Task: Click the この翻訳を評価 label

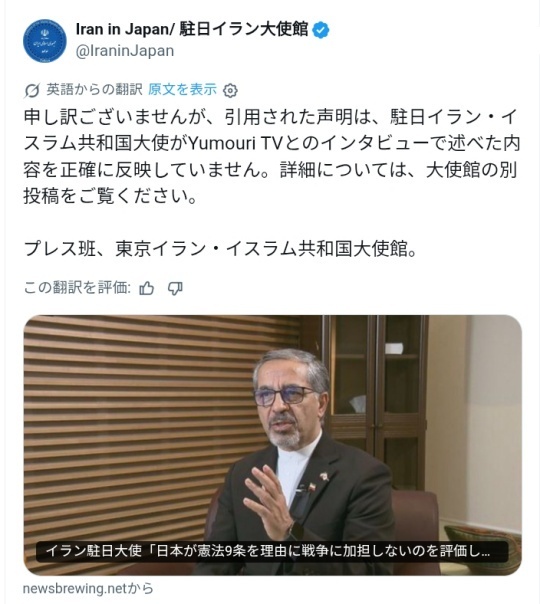Action: point(77,288)
